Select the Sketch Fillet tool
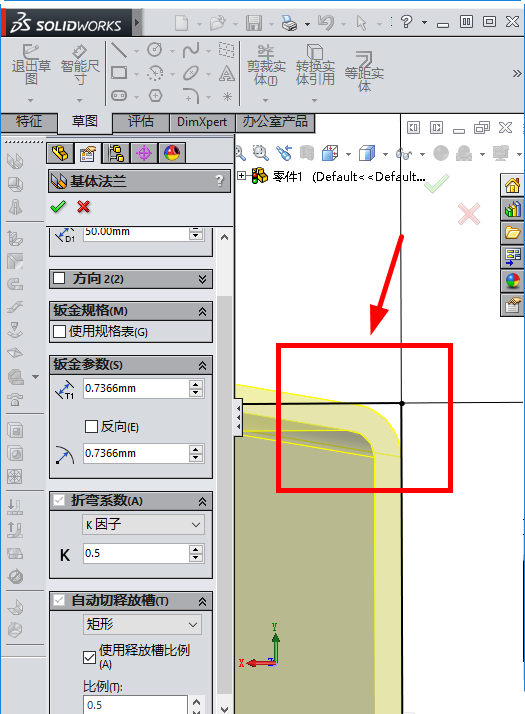 (x=191, y=96)
